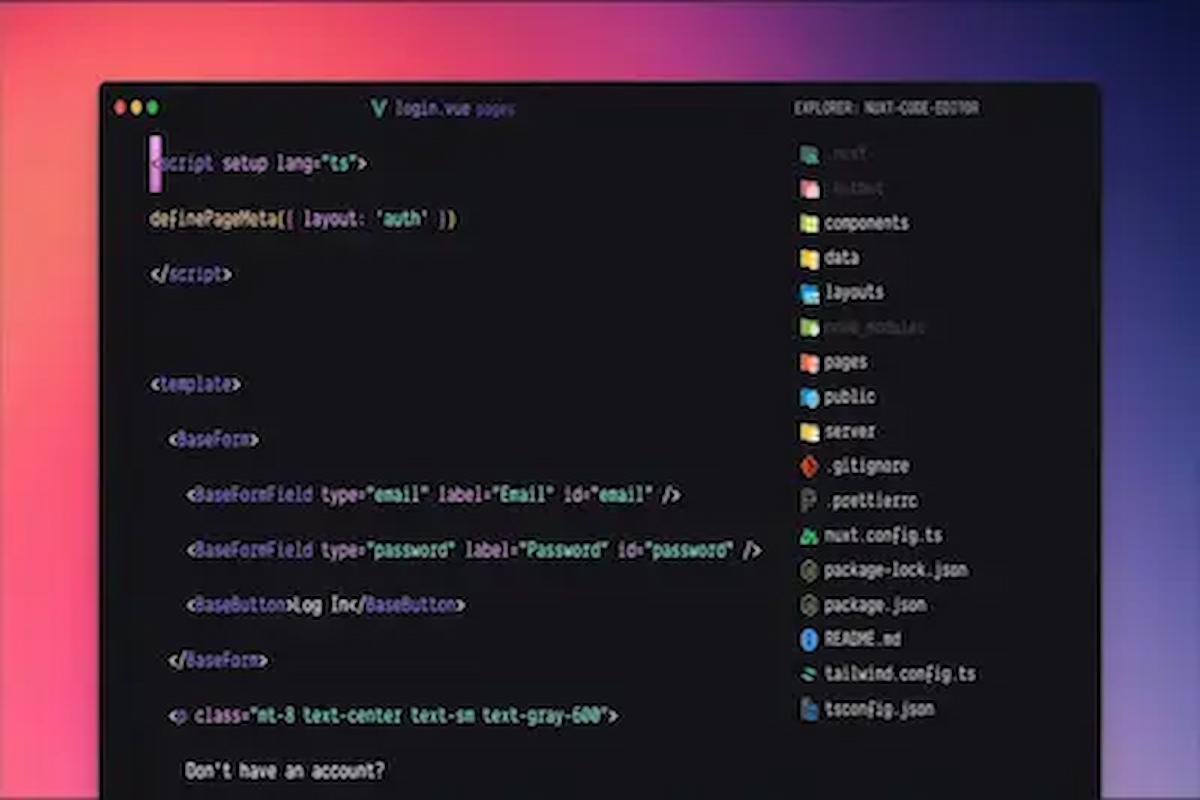Viewport: 1200px width, 800px height.
Task: Click the file icon beside tsconfig.json
Action: click(x=809, y=709)
